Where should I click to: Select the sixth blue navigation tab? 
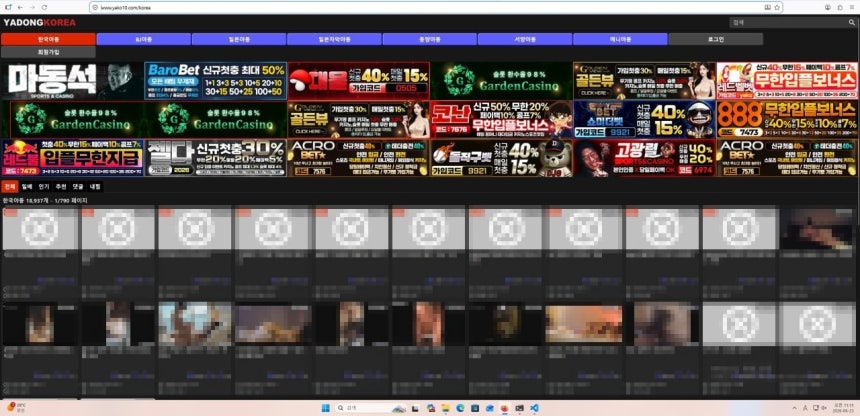525,39
